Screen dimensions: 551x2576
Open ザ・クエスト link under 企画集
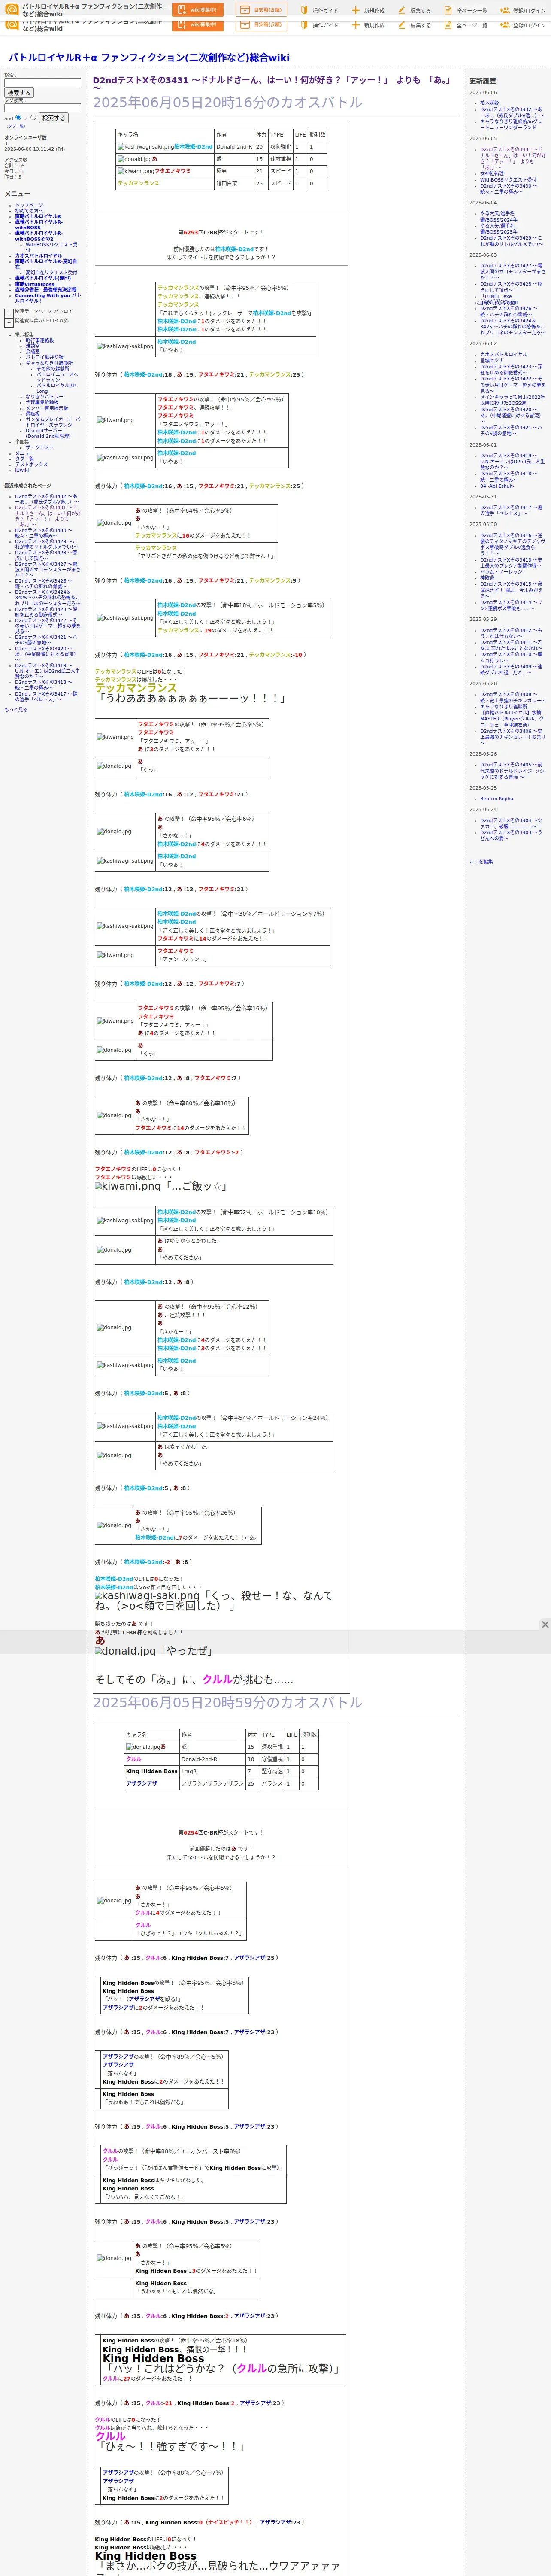point(40,447)
